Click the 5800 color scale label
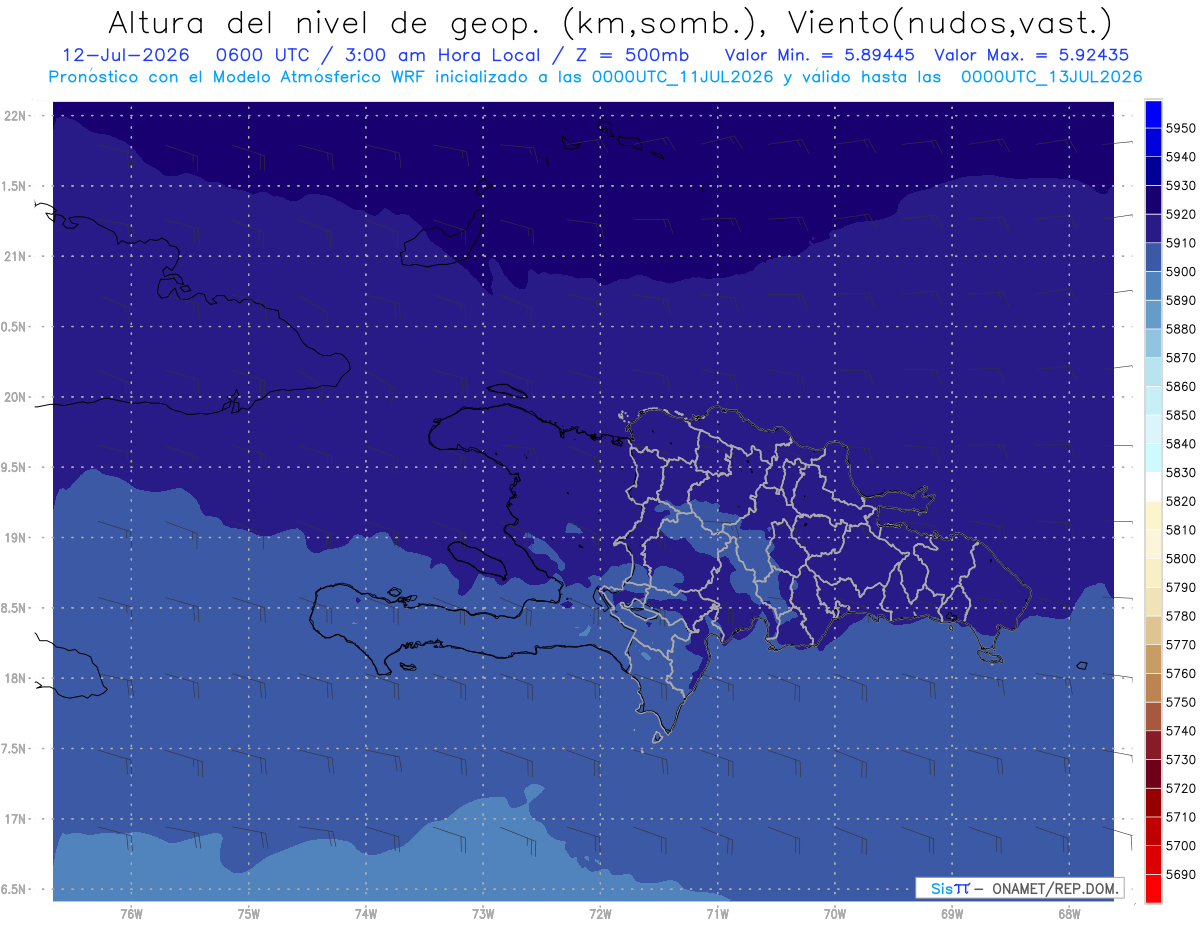 [1180, 558]
